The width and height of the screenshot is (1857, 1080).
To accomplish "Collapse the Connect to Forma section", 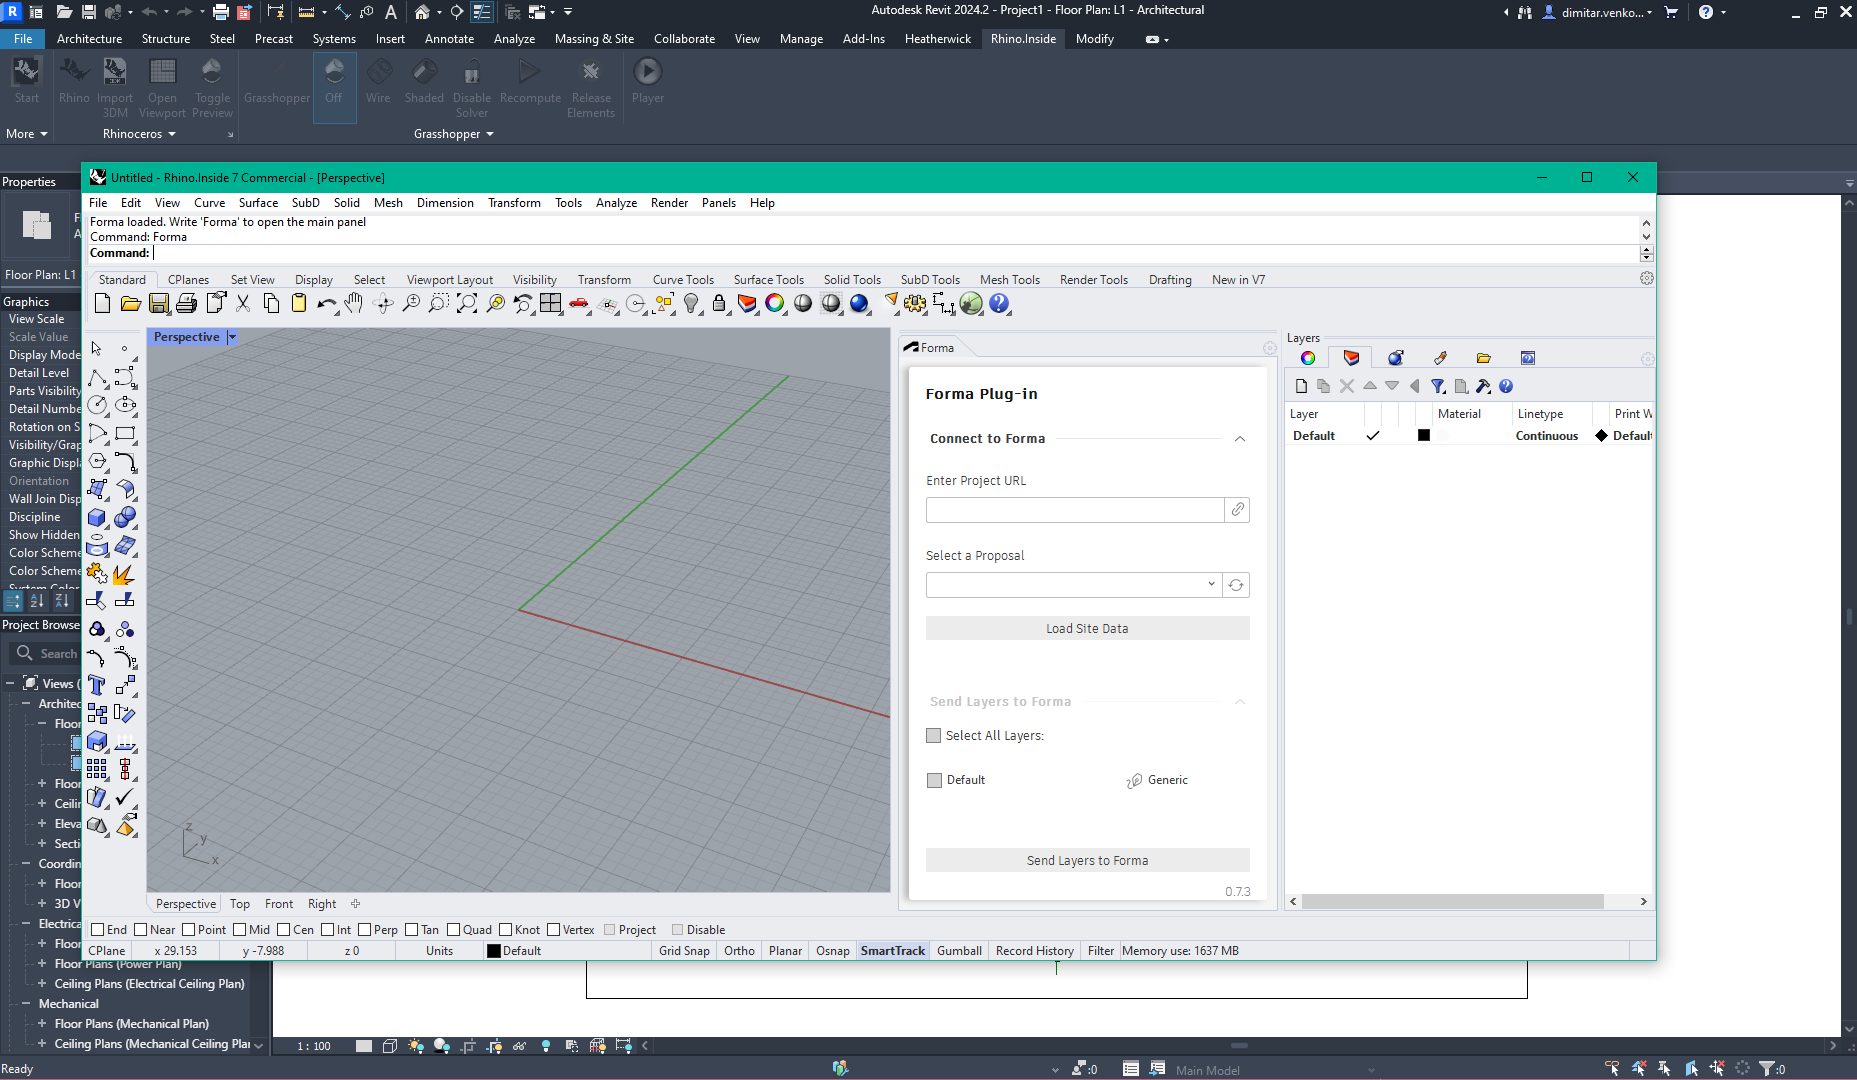I will [1240, 439].
